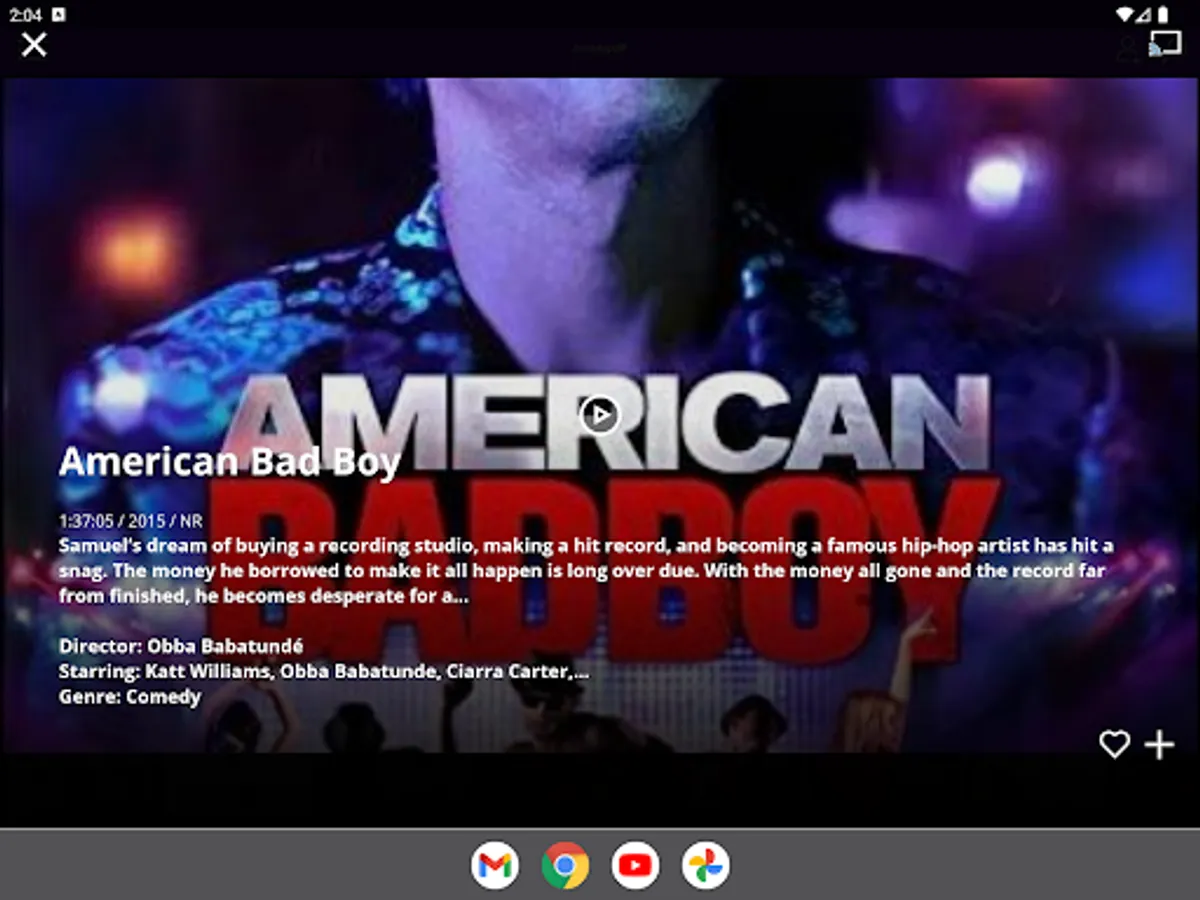Viewport: 1200px width, 900px height.
Task: Launch Chrome from the dock
Action: (565, 866)
